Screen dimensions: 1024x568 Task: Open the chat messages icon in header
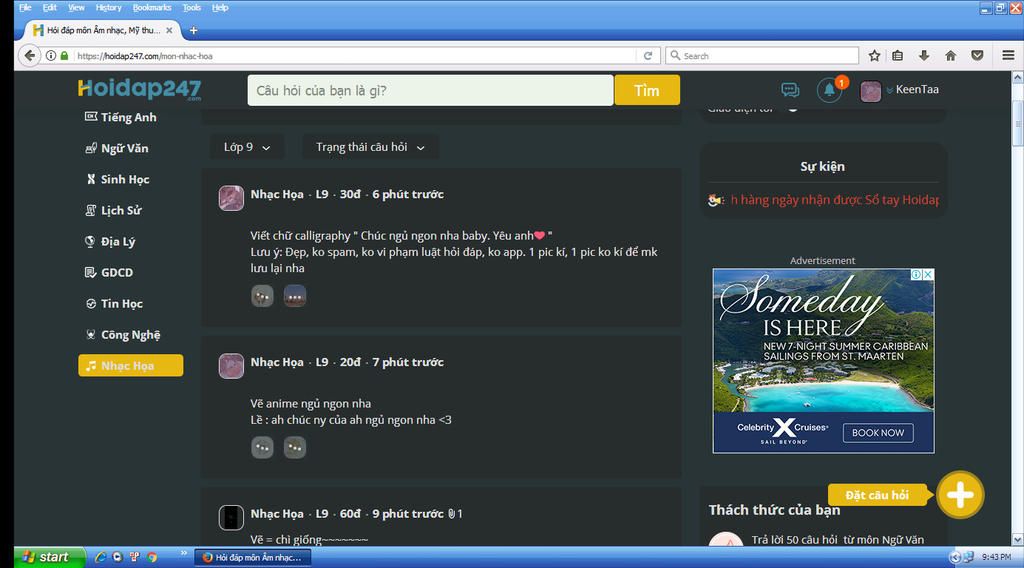coord(790,89)
